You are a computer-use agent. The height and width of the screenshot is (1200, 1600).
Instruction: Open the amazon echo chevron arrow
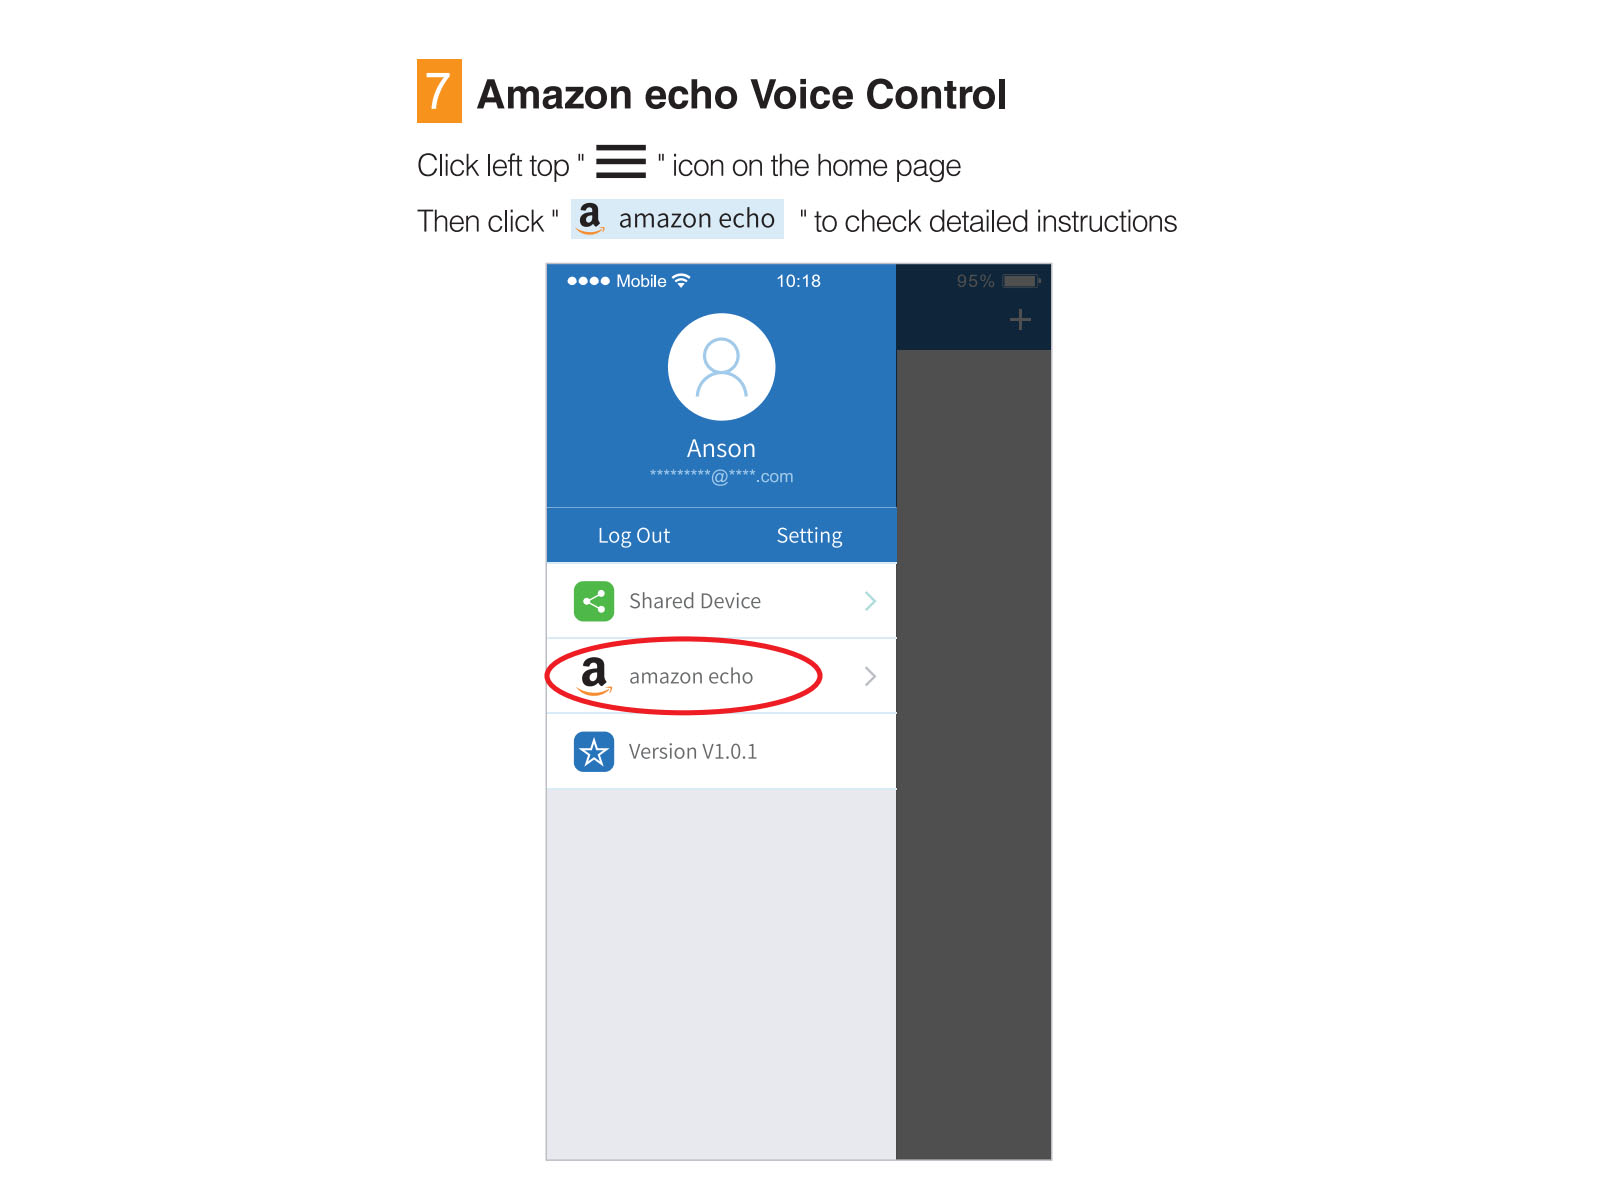coord(870,676)
